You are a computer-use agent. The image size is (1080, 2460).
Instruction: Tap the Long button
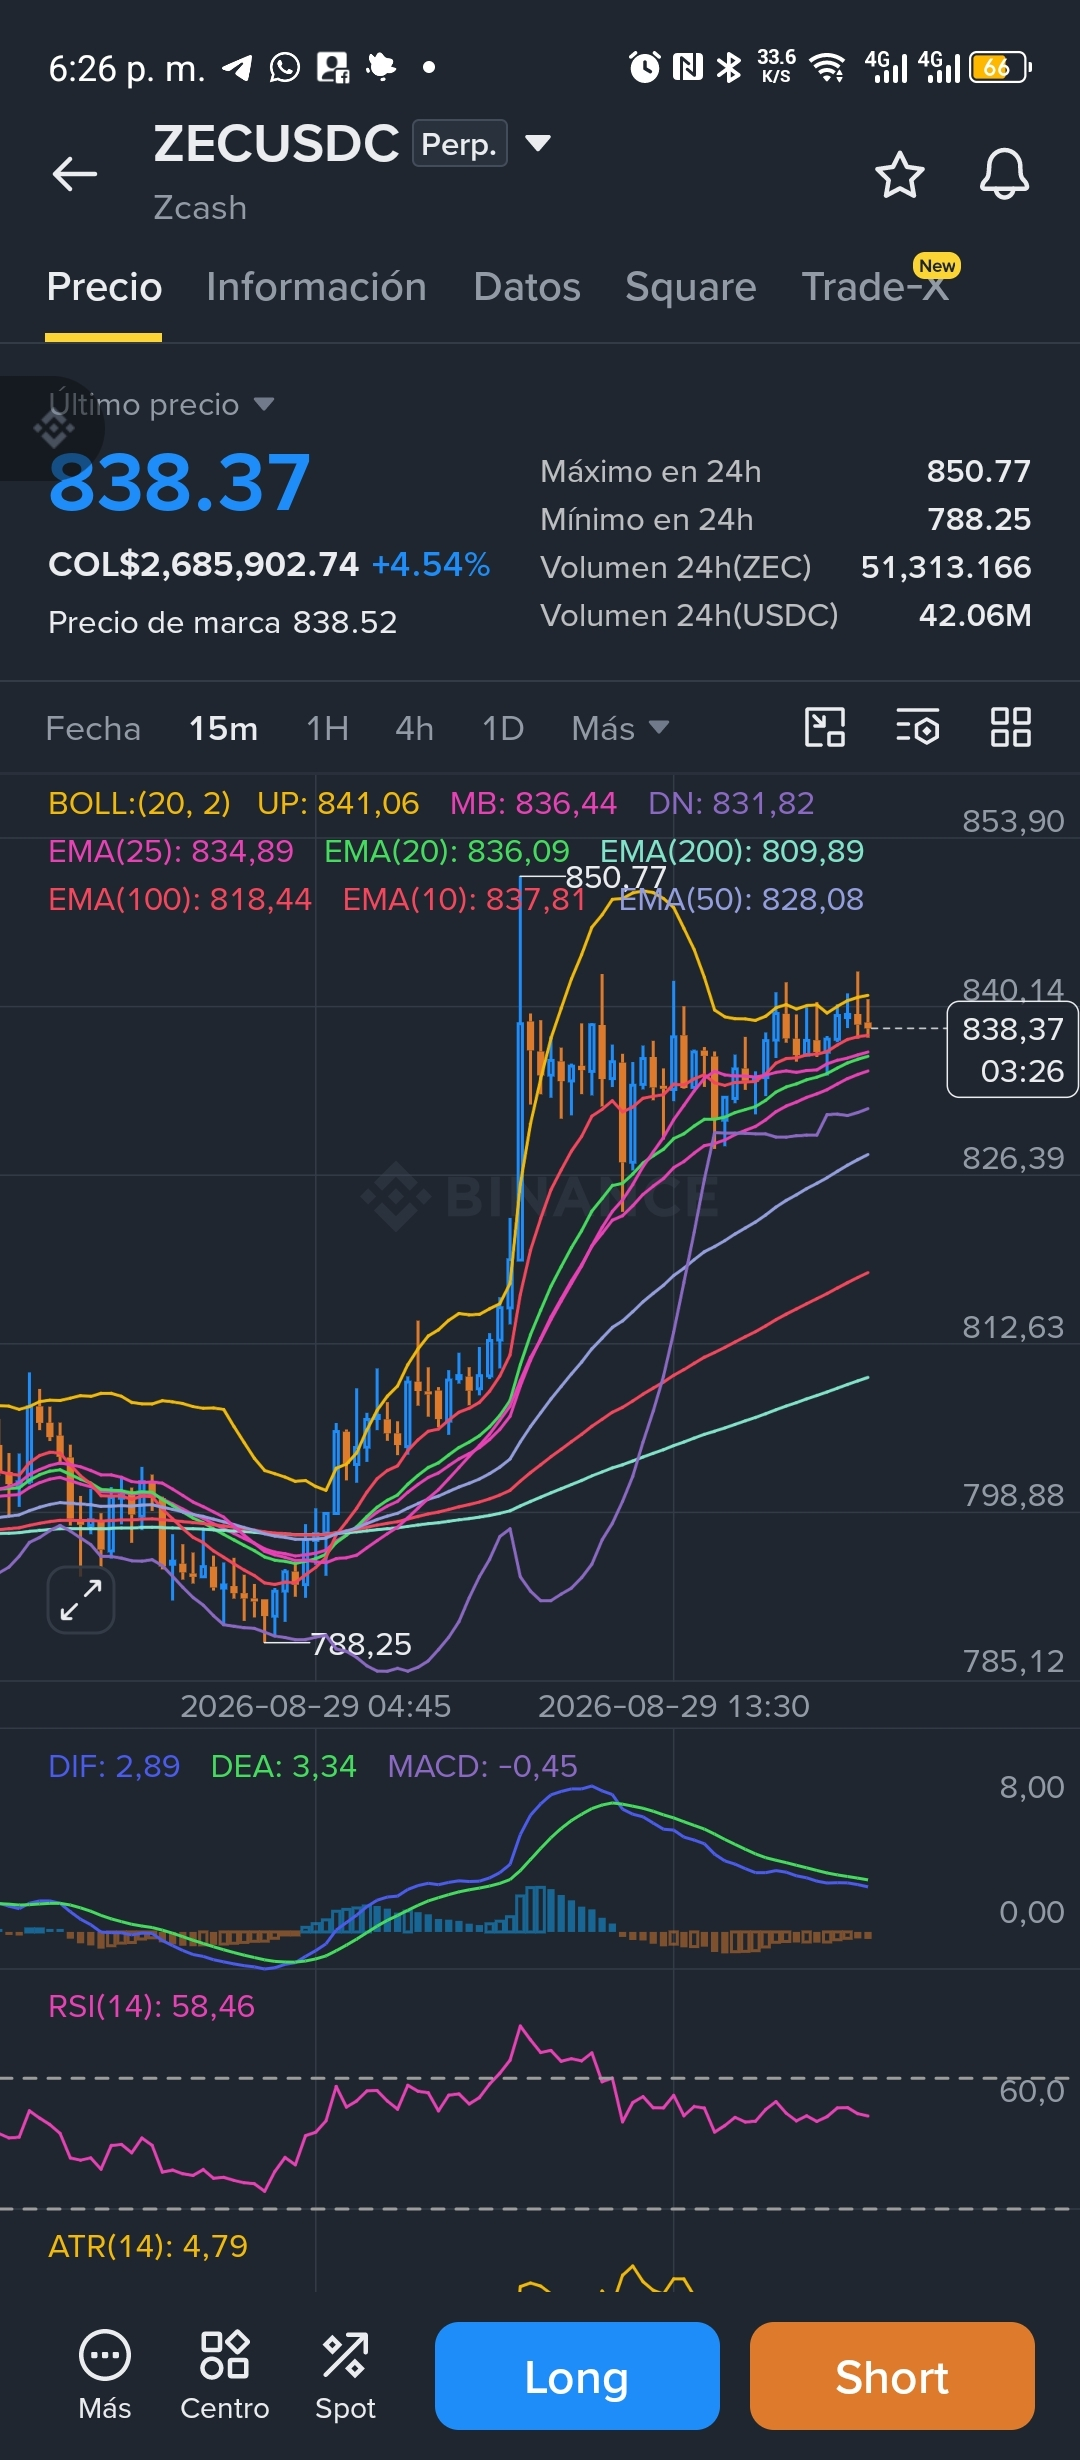(x=577, y=2376)
